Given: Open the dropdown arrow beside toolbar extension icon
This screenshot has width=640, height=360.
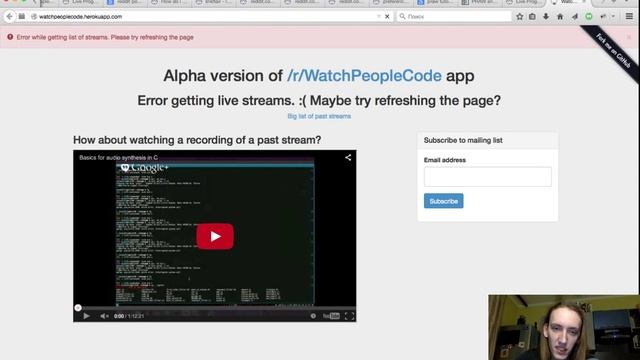Looking at the screenshot, I should pyautogui.click(x=613, y=16).
